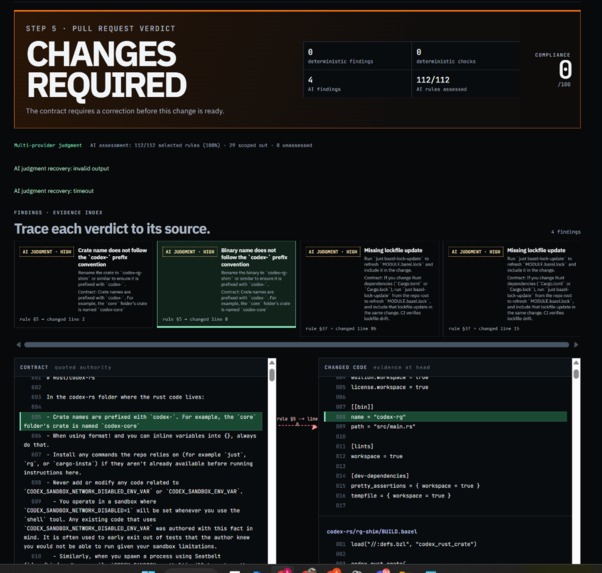The width and height of the screenshot is (602, 573).
Task: Click code line "license.workspace = true"
Action: click(389, 387)
